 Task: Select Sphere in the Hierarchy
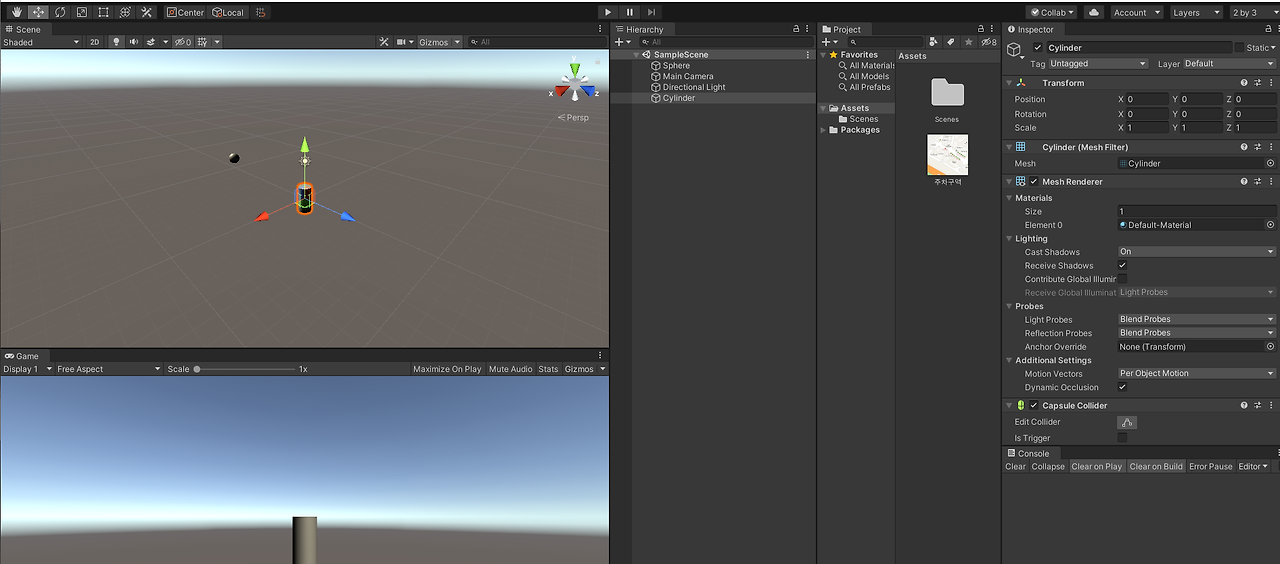coord(676,65)
